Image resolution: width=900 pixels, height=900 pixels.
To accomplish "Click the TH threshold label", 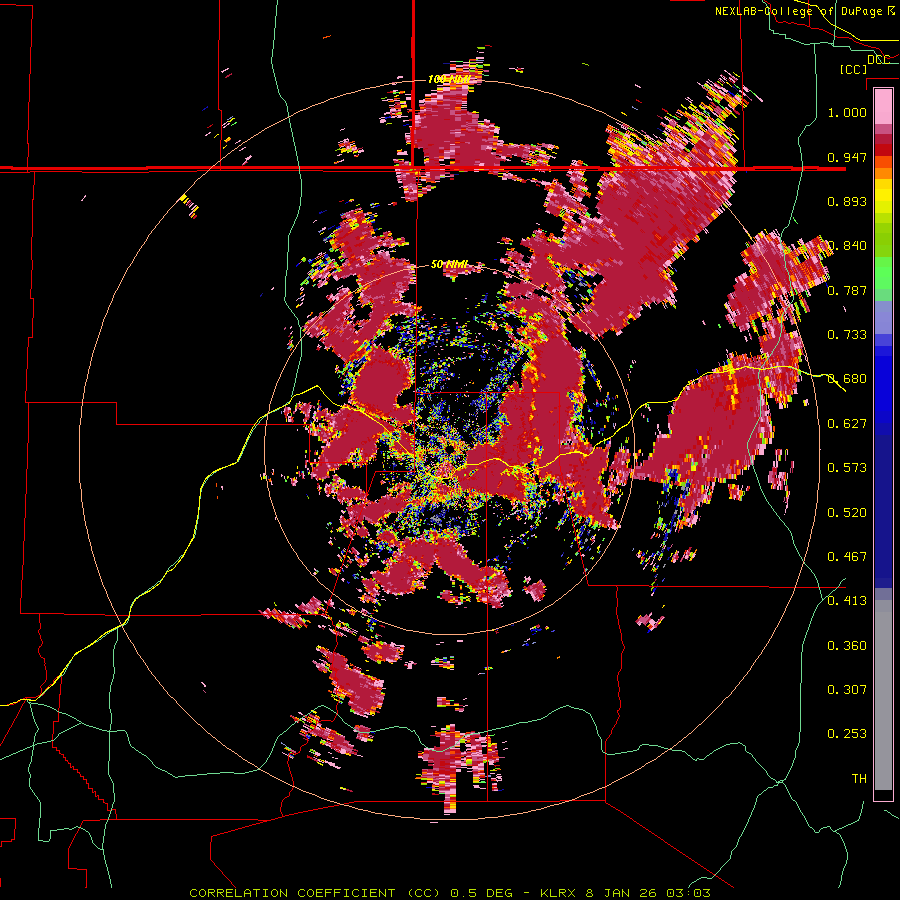I will click(859, 779).
